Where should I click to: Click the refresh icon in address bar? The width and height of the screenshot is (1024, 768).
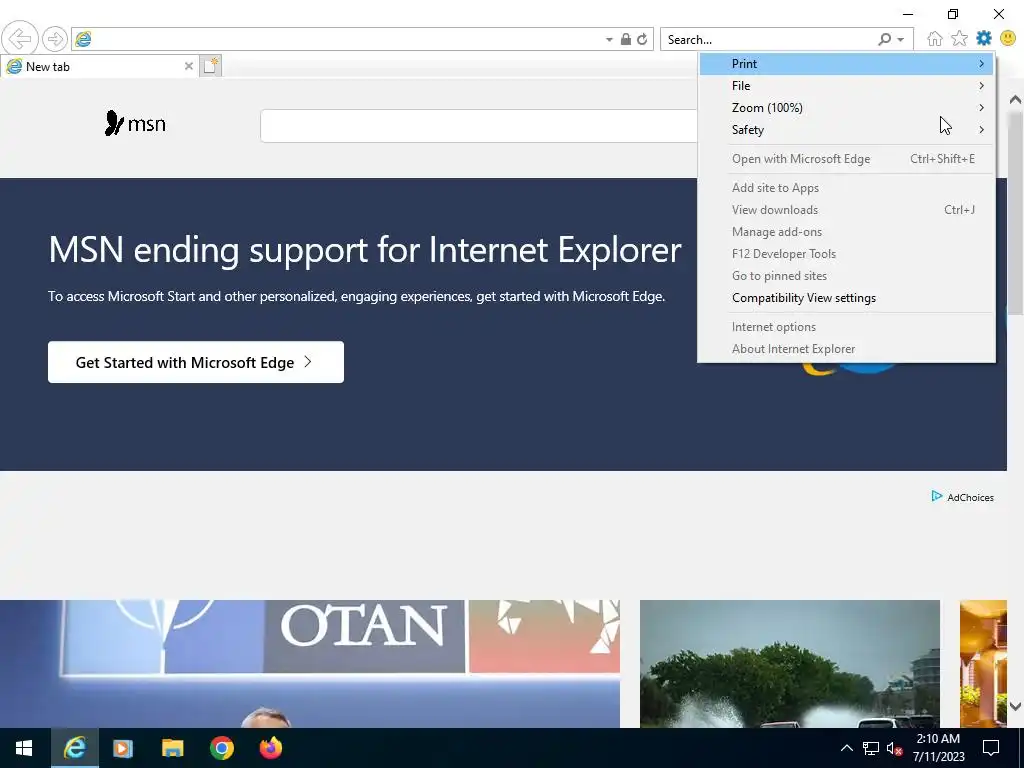[x=642, y=39]
